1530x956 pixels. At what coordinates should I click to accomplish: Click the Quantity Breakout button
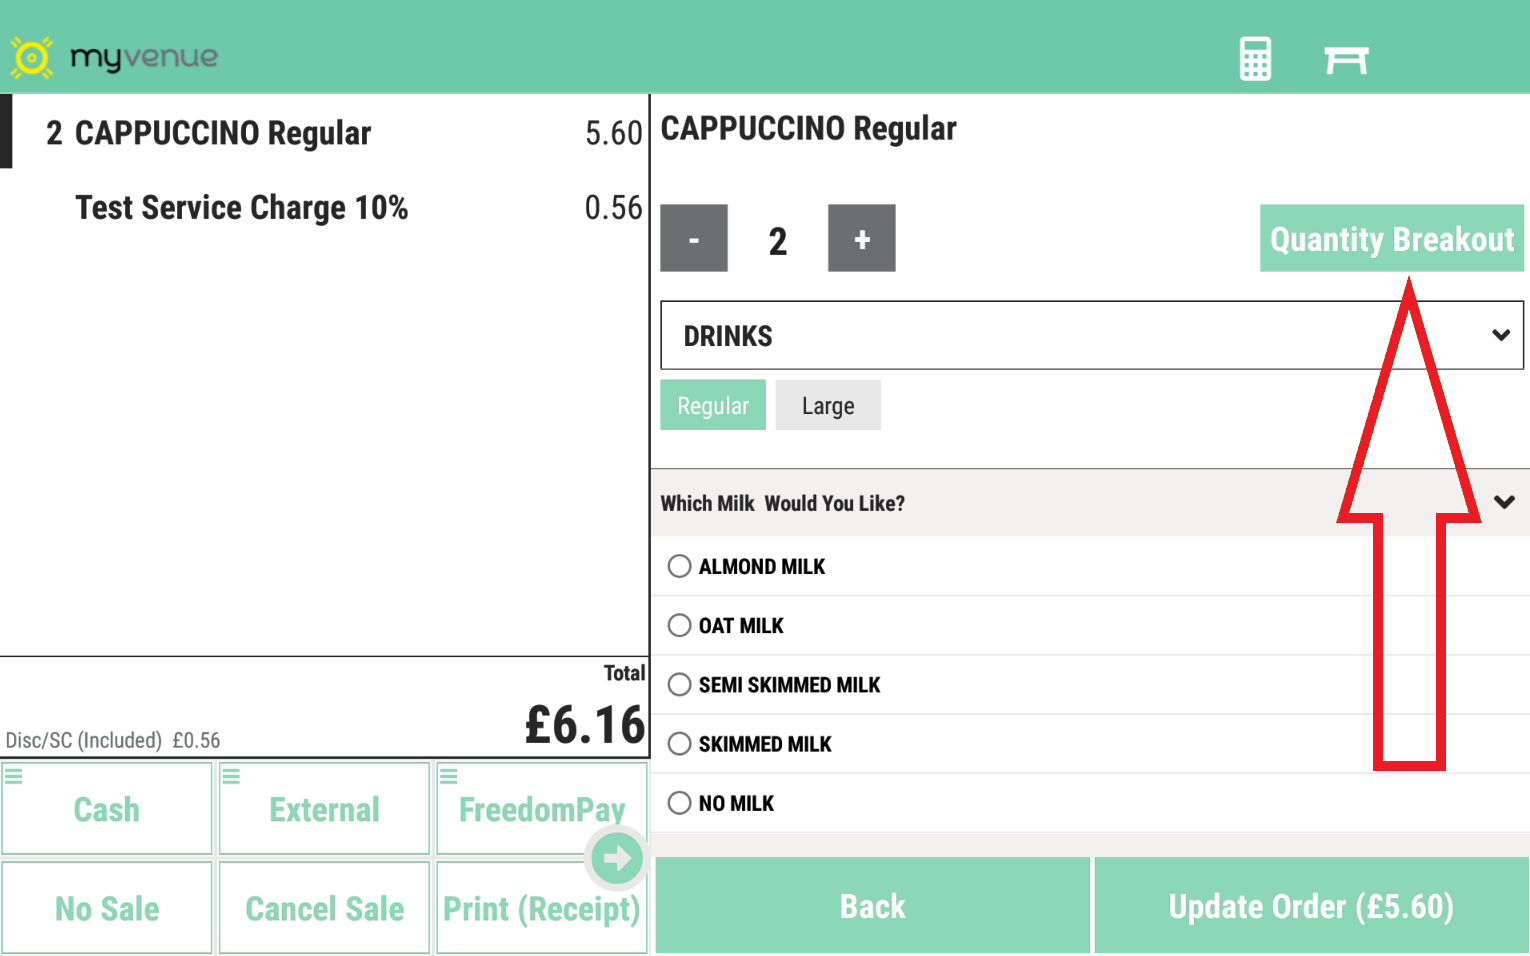(1391, 239)
